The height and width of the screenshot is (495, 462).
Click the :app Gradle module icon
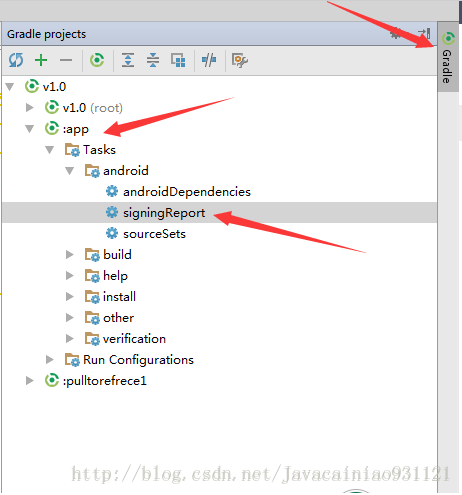(x=52, y=128)
